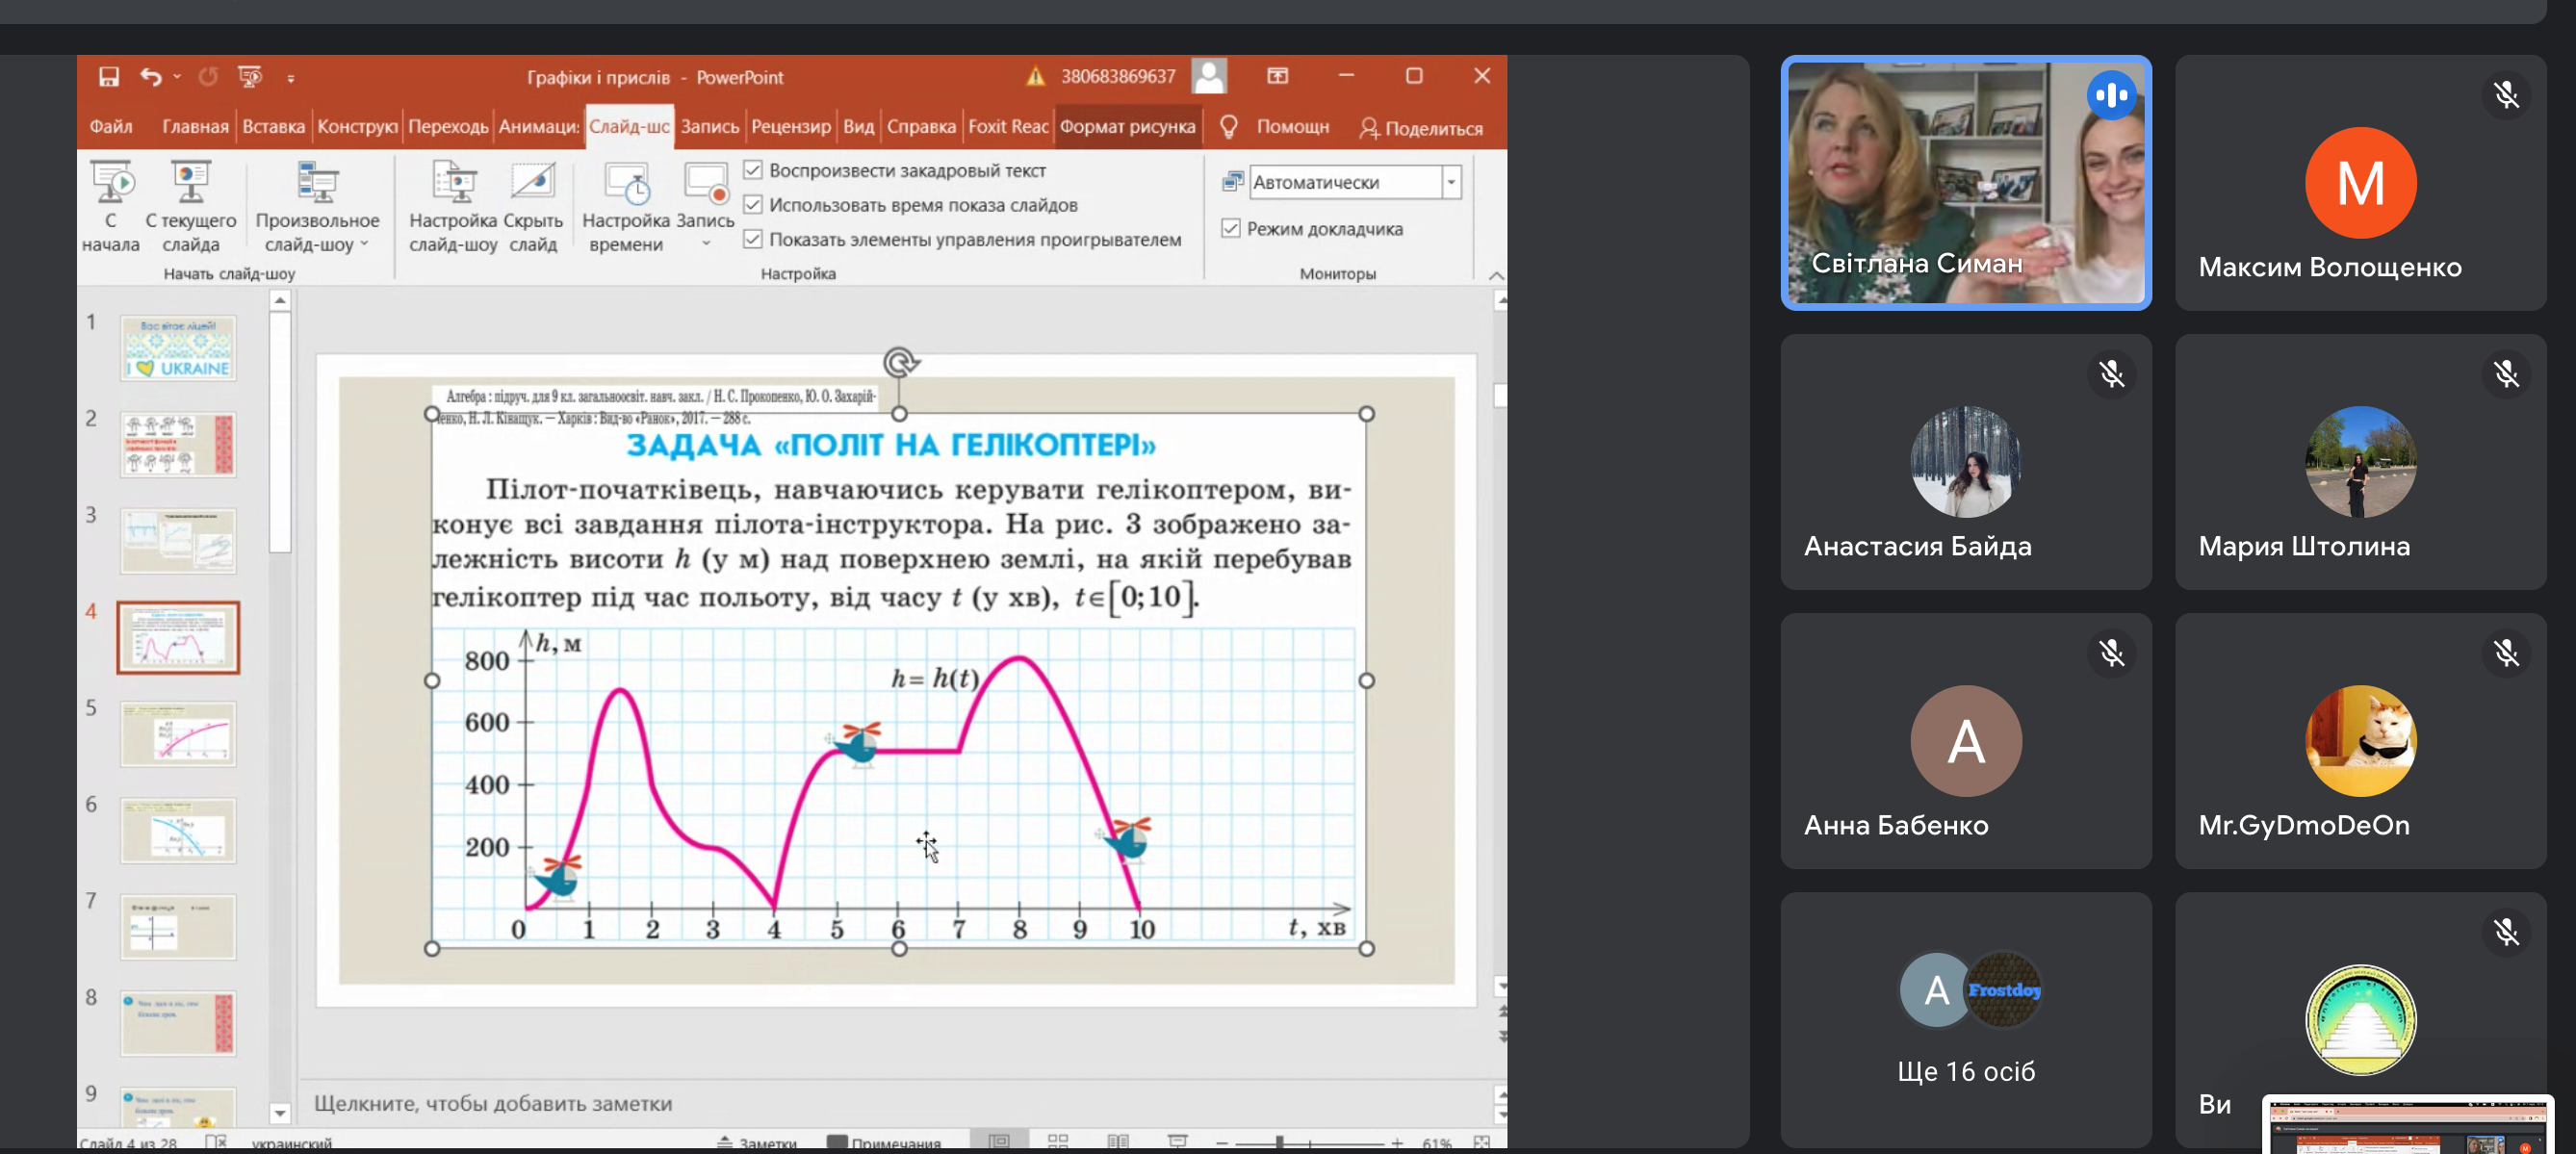The height and width of the screenshot is (1154, 2576).
Task: Click the zoom in plus button
Action: point(1397,1142)
